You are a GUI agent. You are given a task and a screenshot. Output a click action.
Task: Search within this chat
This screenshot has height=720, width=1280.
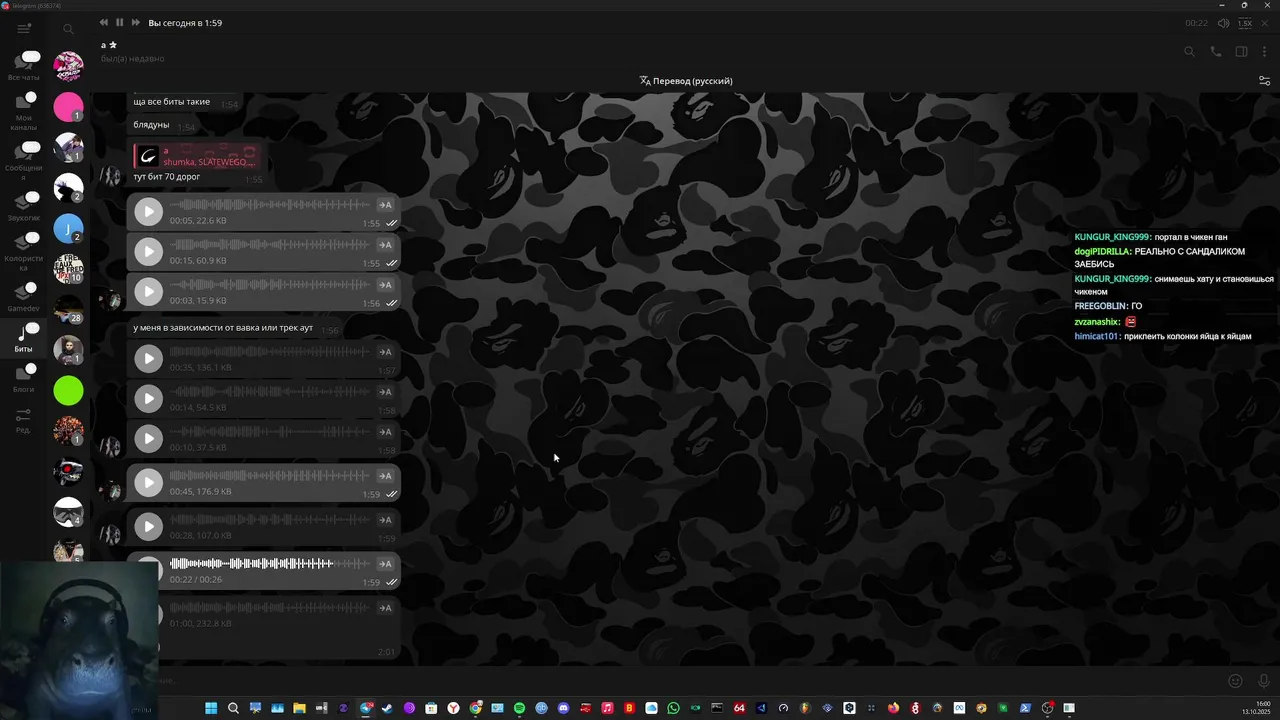click(x=1189, y=52)
